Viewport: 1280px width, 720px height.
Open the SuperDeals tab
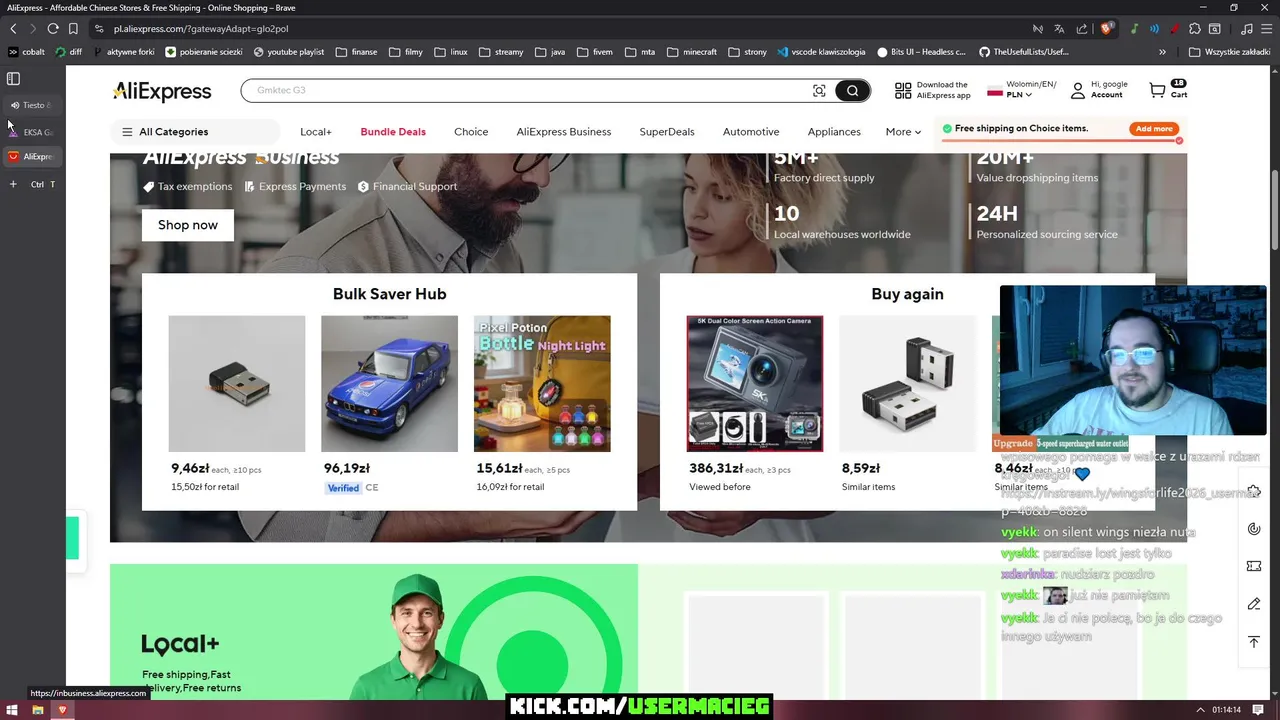667,132
